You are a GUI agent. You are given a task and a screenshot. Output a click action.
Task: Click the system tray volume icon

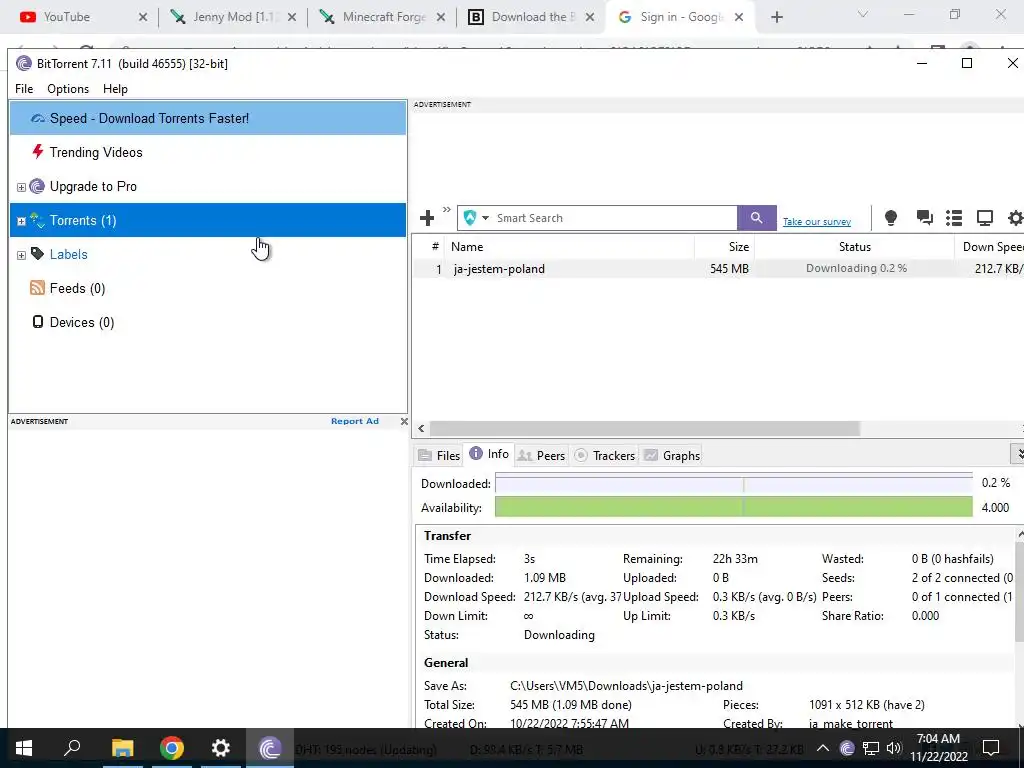[893, 748]
